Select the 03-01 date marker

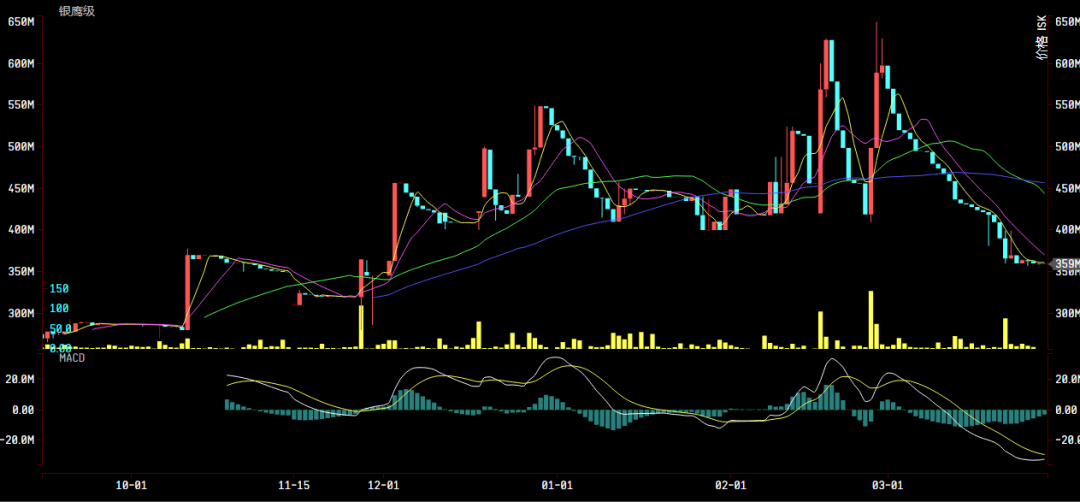pos(887,485)
